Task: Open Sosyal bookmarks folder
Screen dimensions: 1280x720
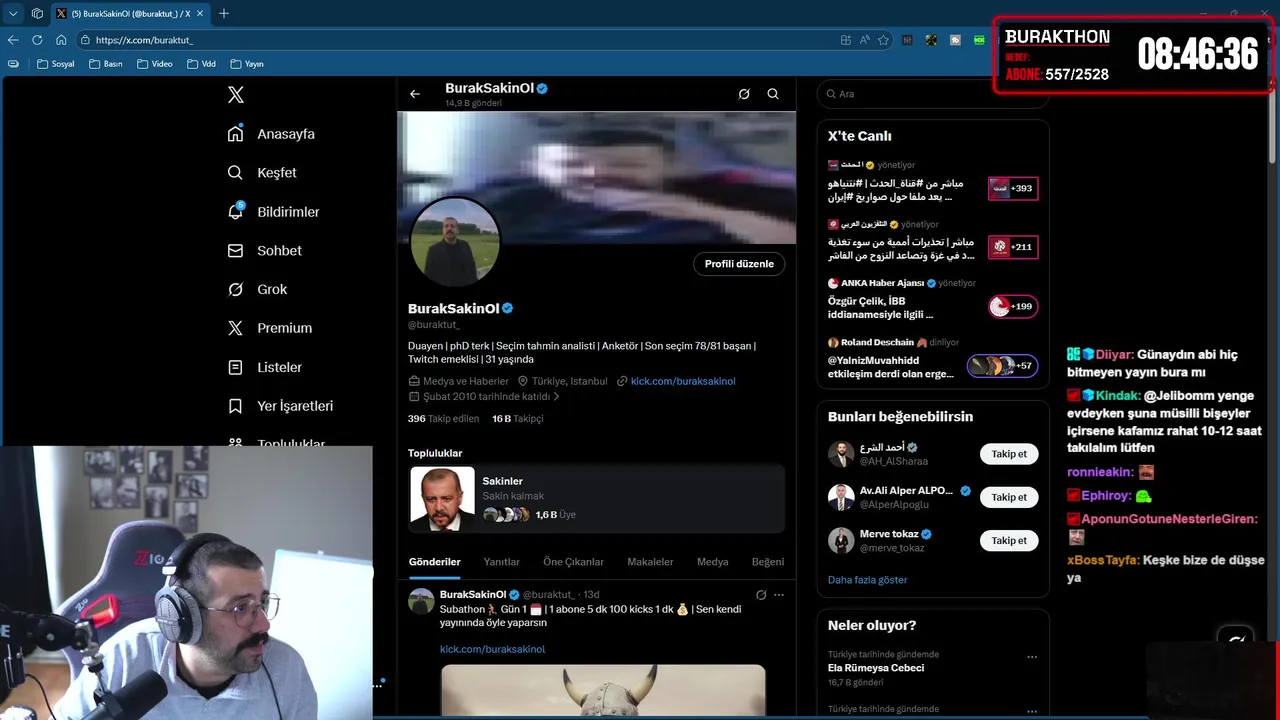Action: click(55, 64)
